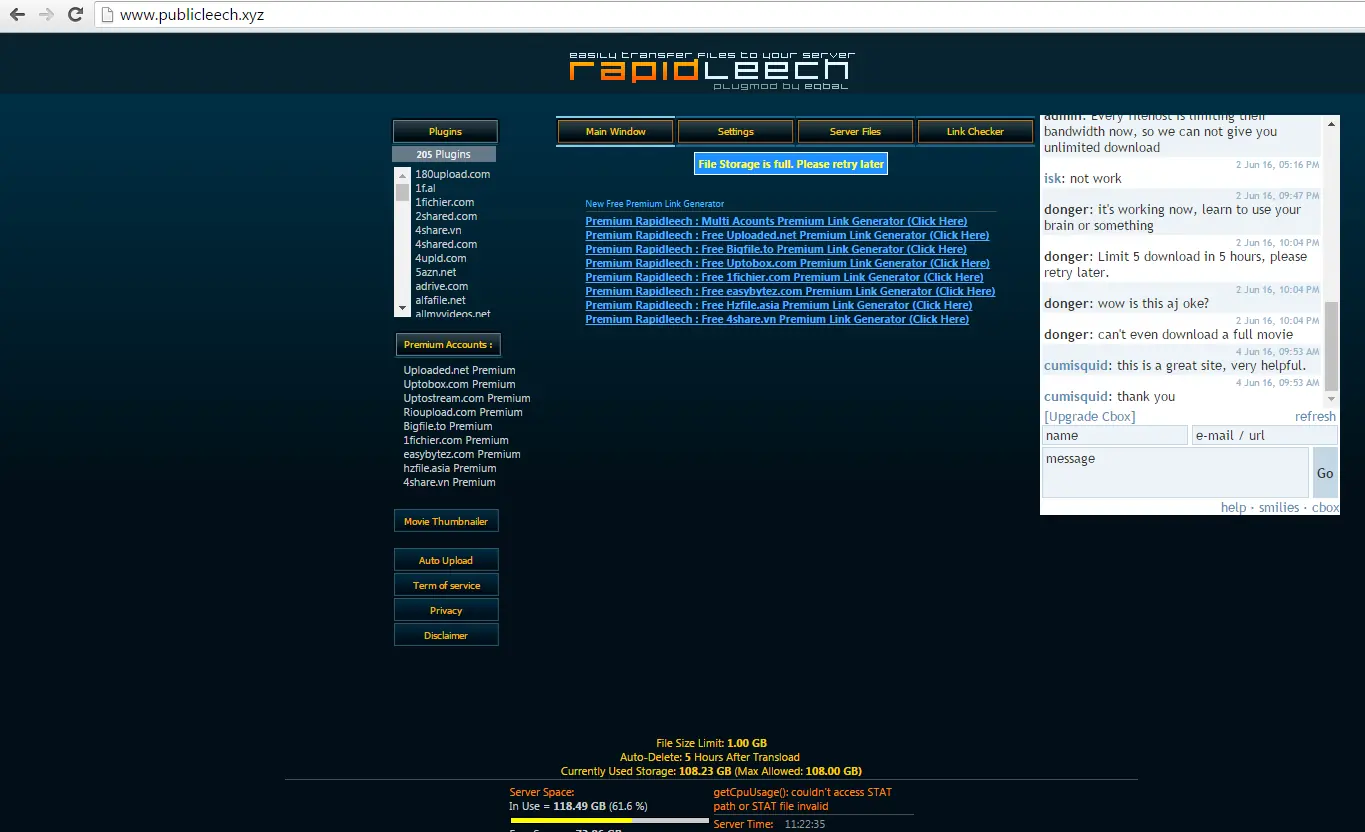Click the plugins list scroll-up arrow

pyautogui.click(x=402, y=175)
